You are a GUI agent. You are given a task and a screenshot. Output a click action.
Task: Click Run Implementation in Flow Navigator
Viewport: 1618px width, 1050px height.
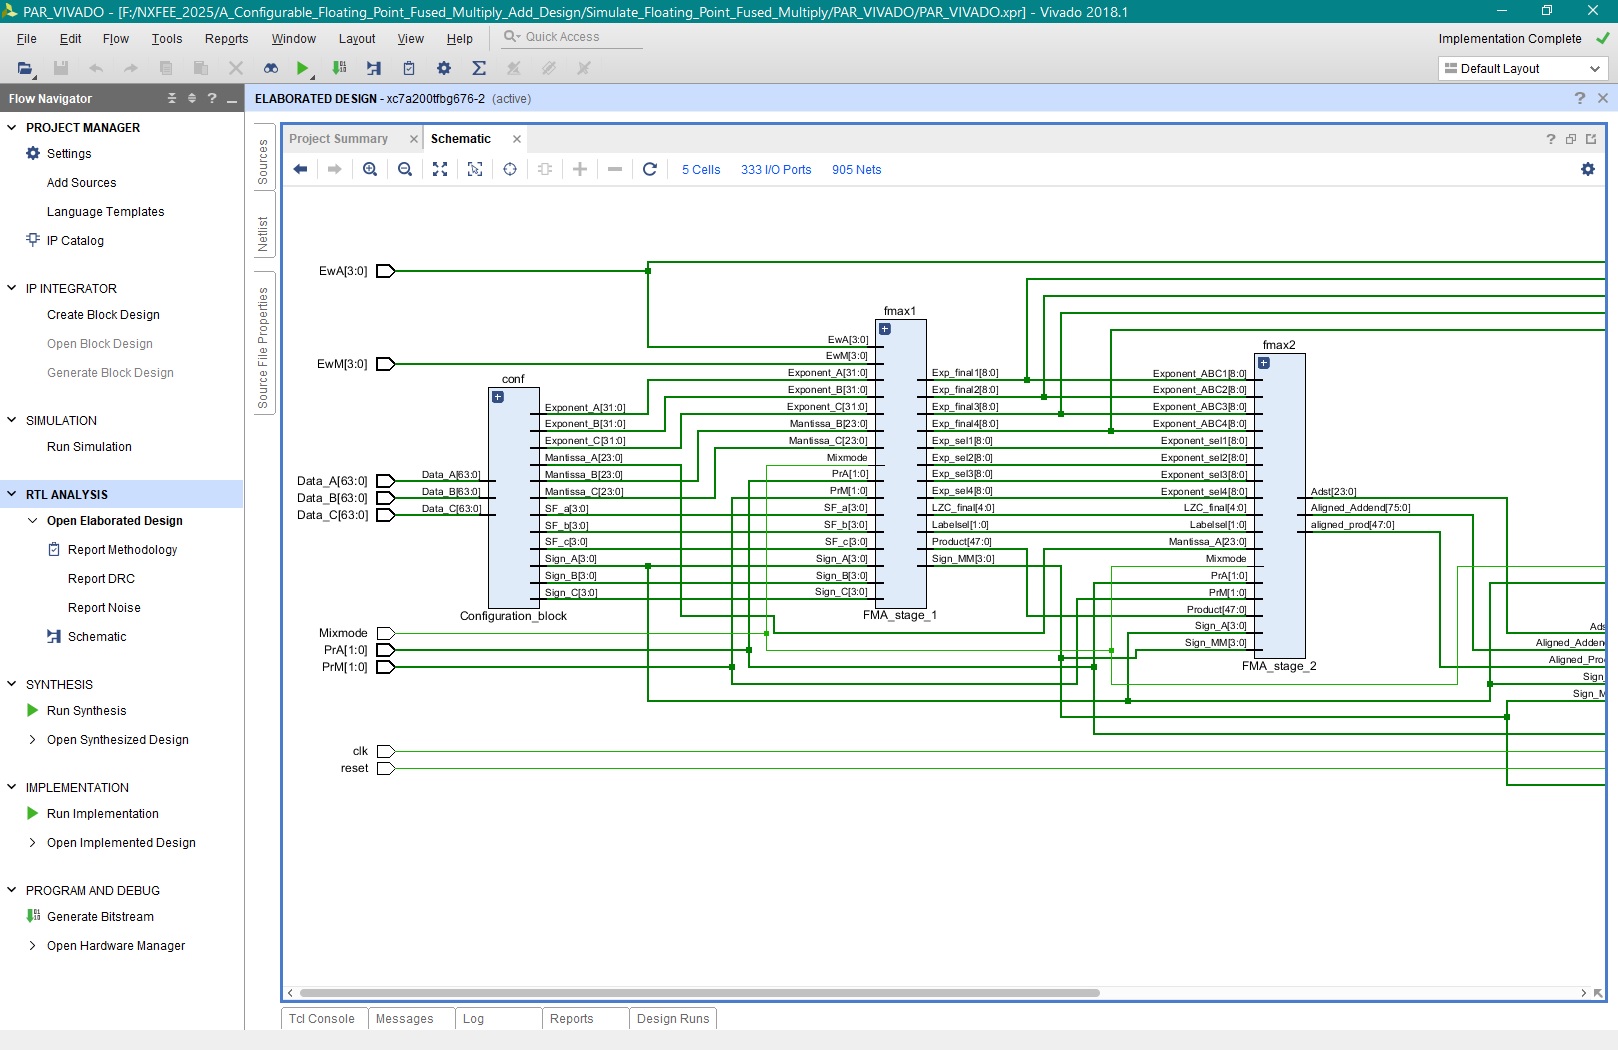click(102, 814)
